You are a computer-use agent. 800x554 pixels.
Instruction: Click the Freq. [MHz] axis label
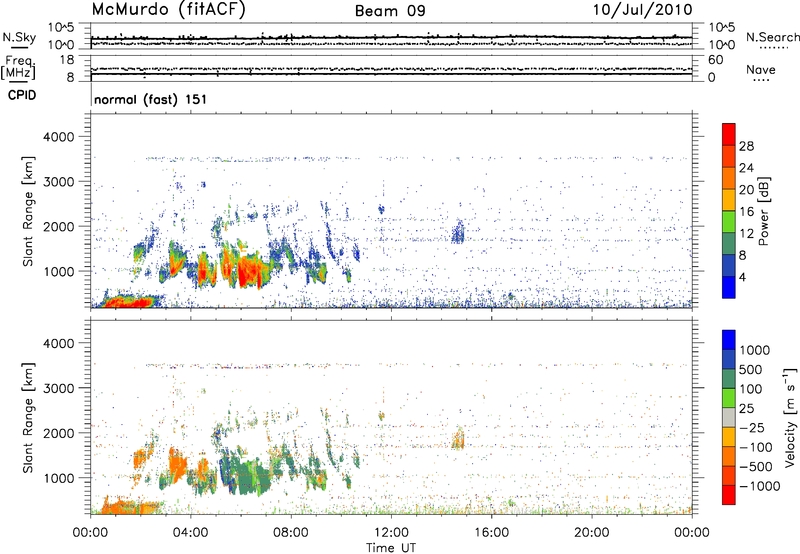[x=19, y=68]
